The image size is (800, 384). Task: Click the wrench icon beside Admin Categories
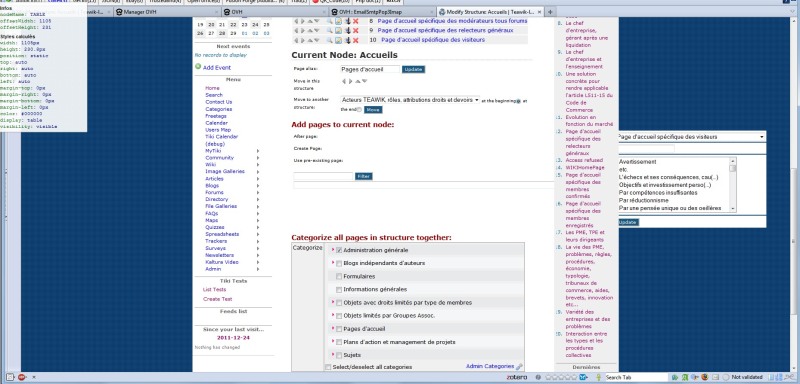(x=519, y=366)
